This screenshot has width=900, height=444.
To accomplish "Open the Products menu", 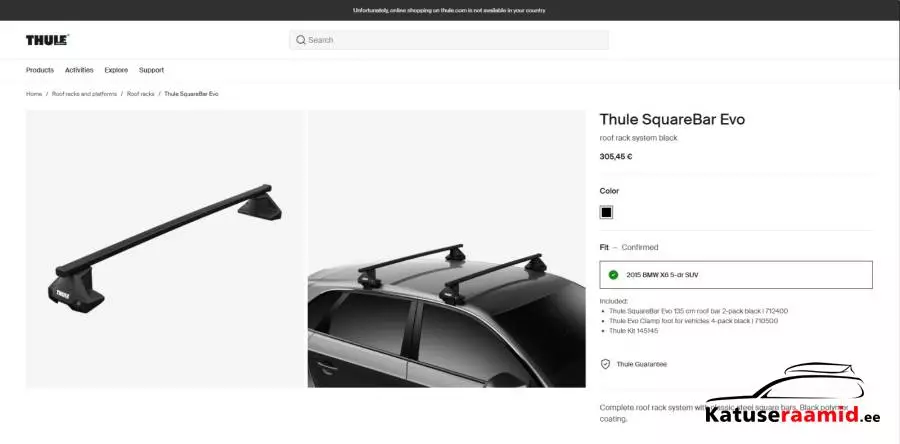I will (40, 70).
